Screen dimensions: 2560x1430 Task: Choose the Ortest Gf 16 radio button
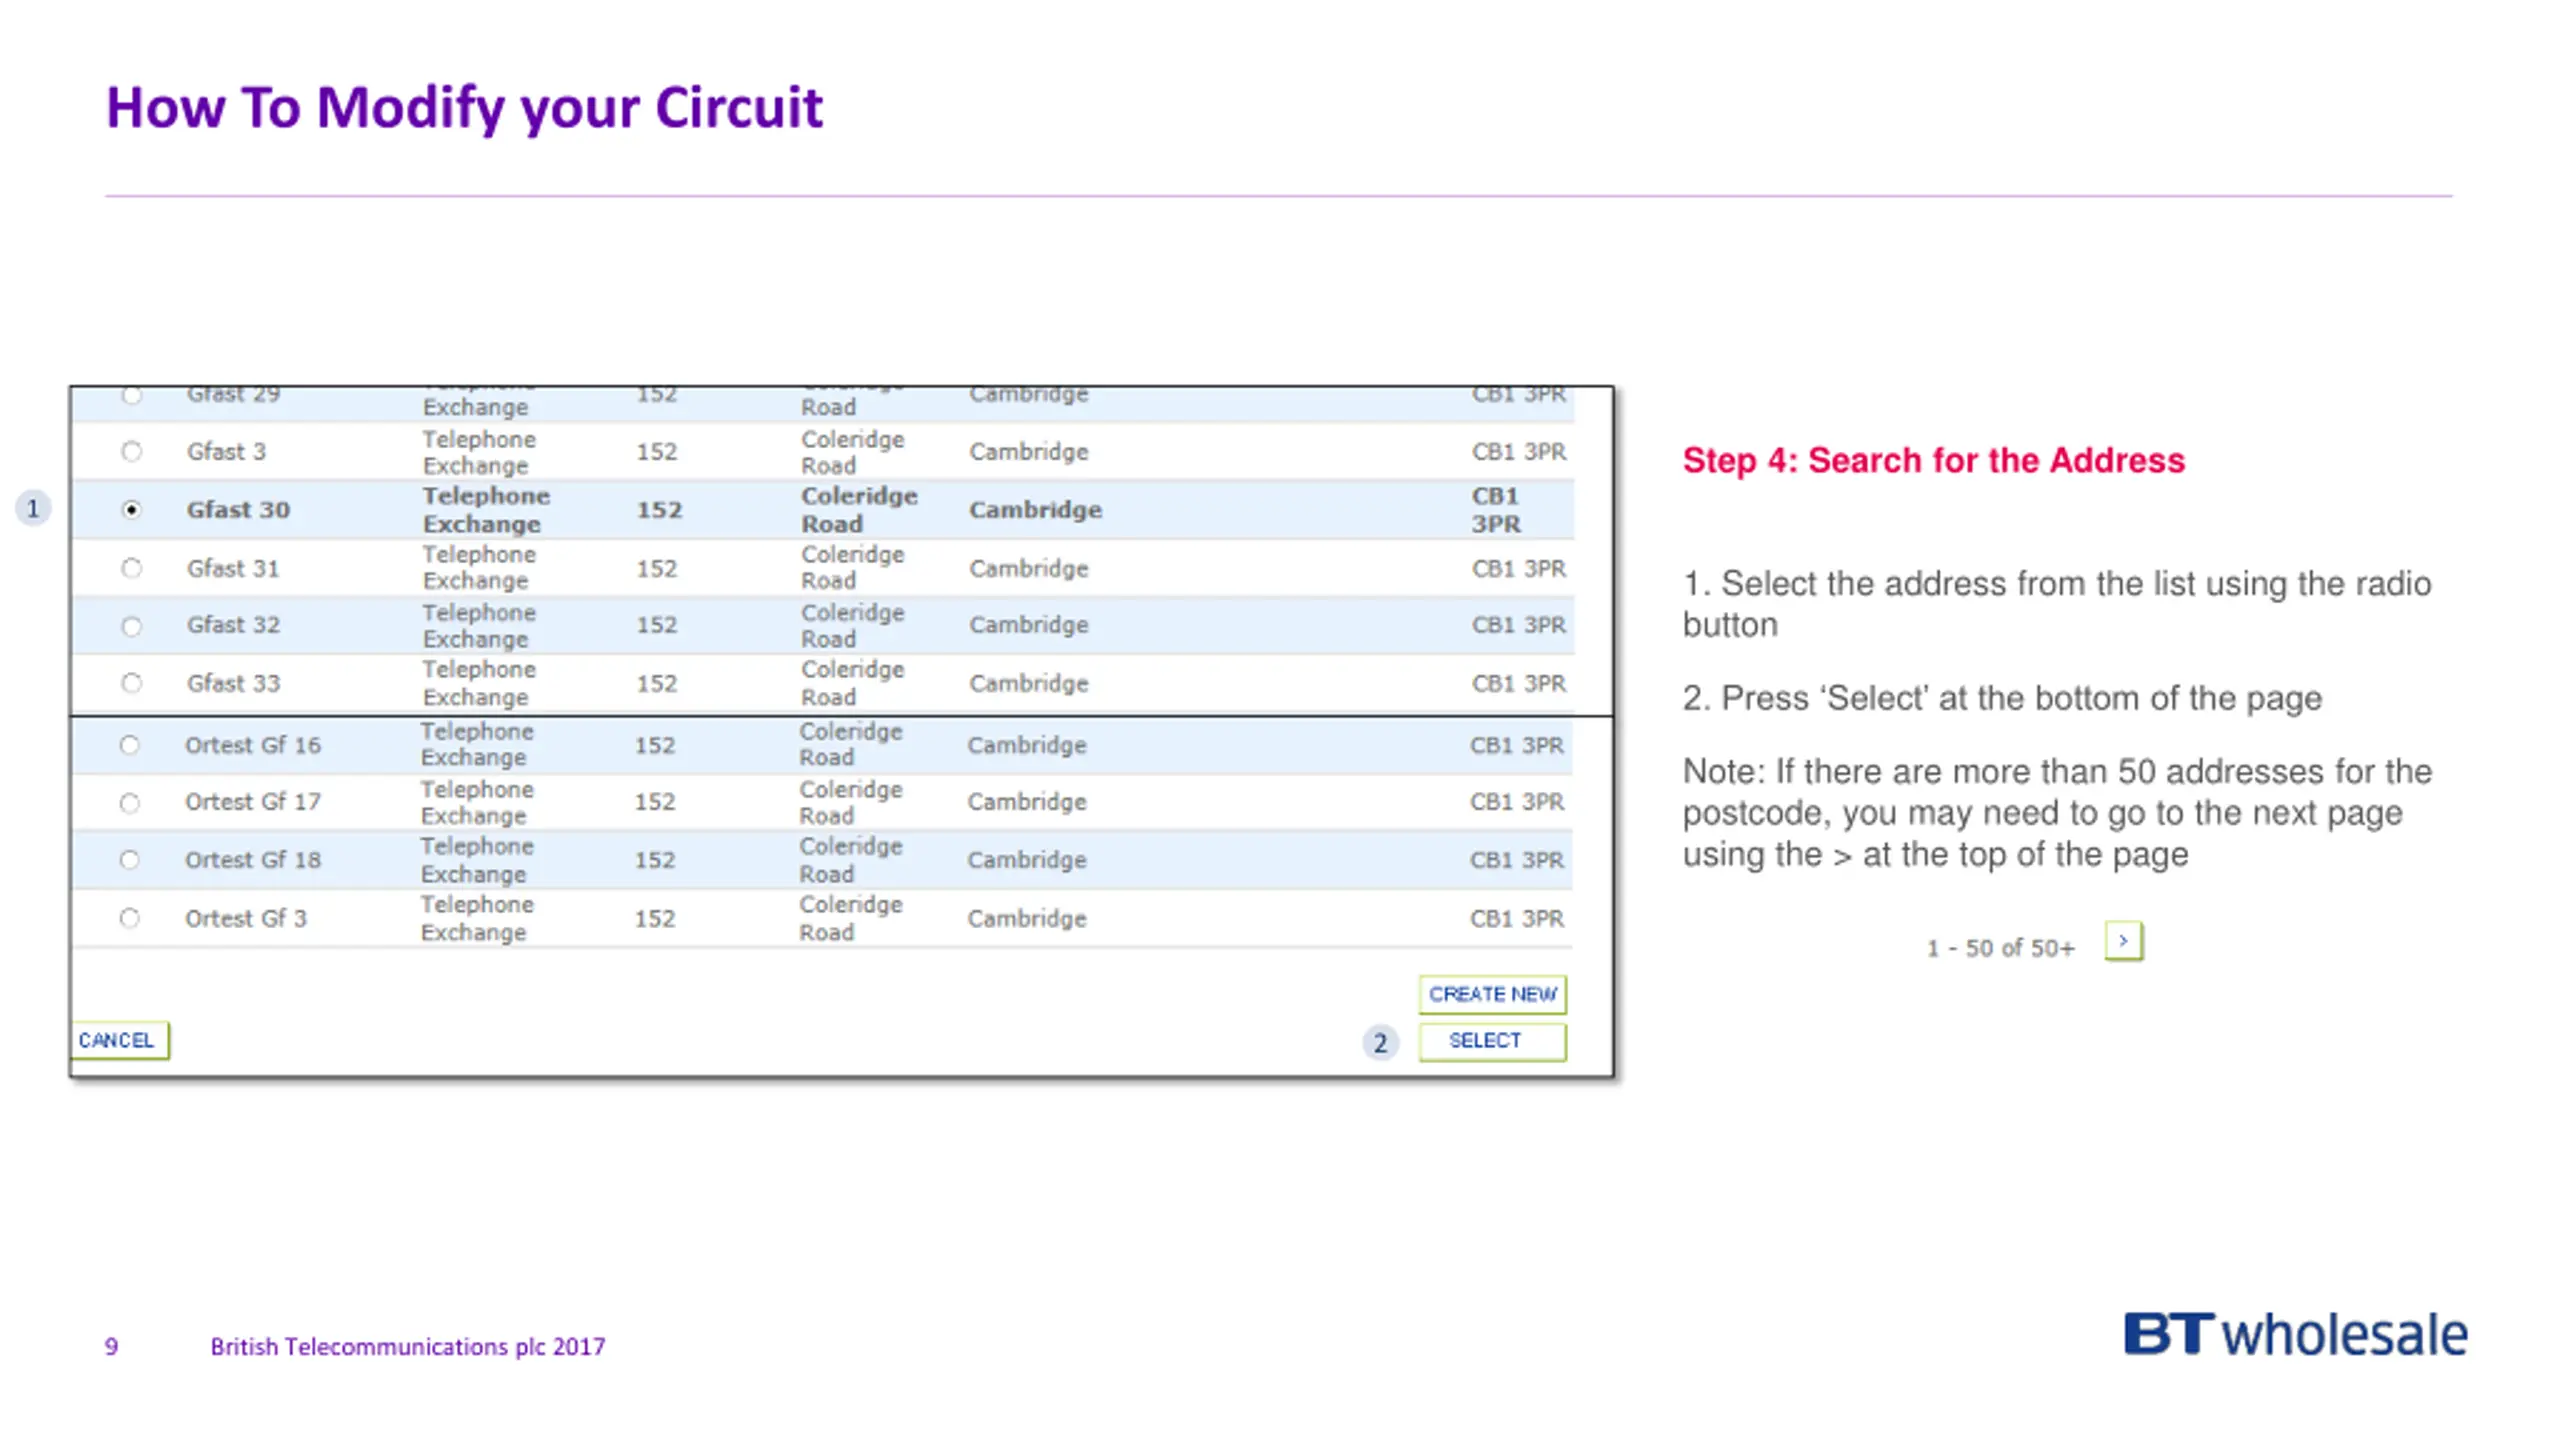click(129, 745)
